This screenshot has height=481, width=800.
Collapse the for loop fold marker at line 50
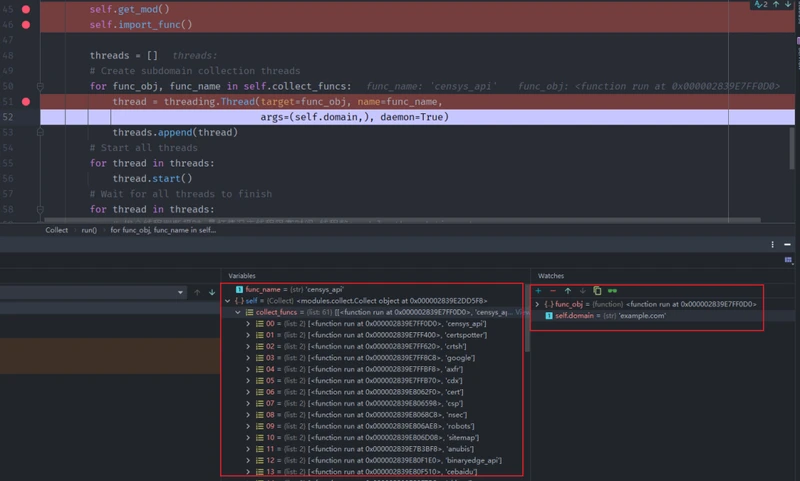40,86
